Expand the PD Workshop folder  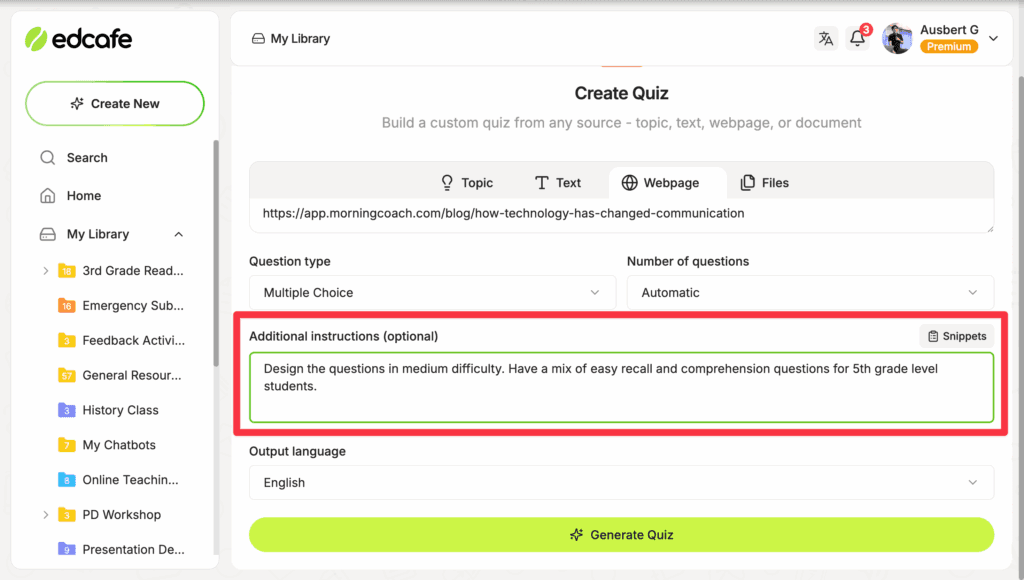coord(46,515)
